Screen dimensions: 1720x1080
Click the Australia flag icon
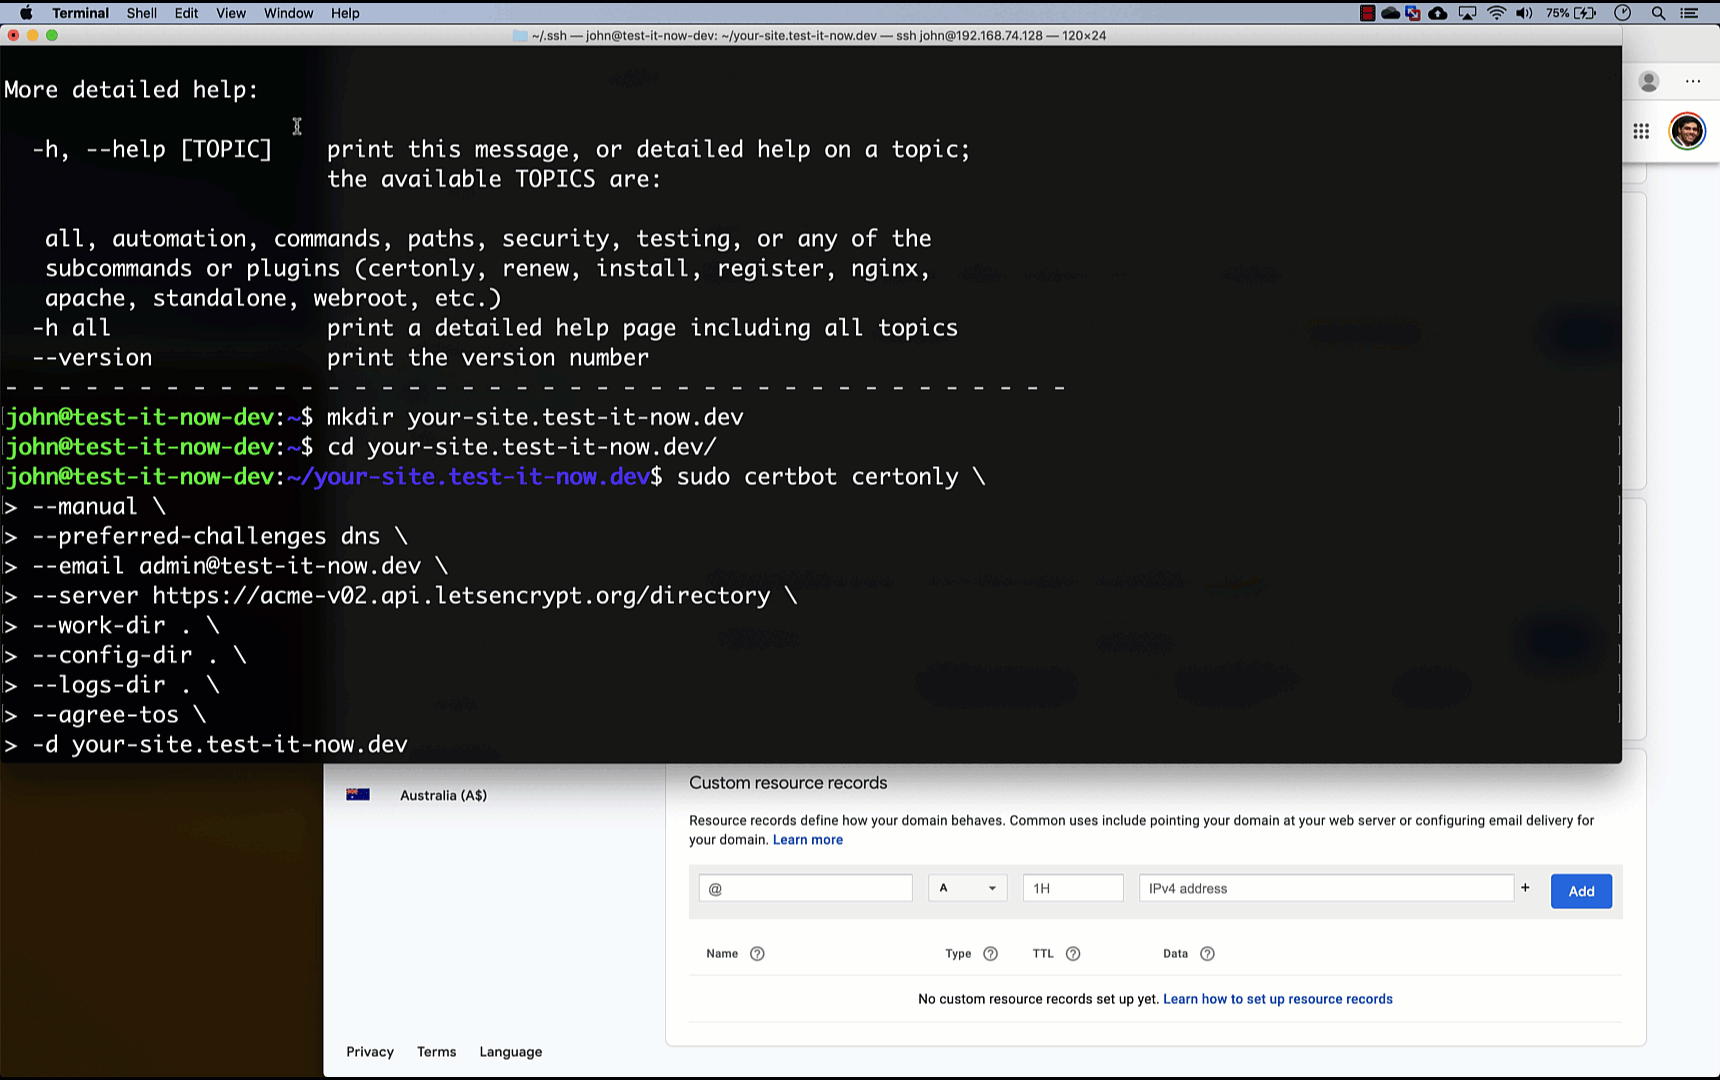coord(358,795)
